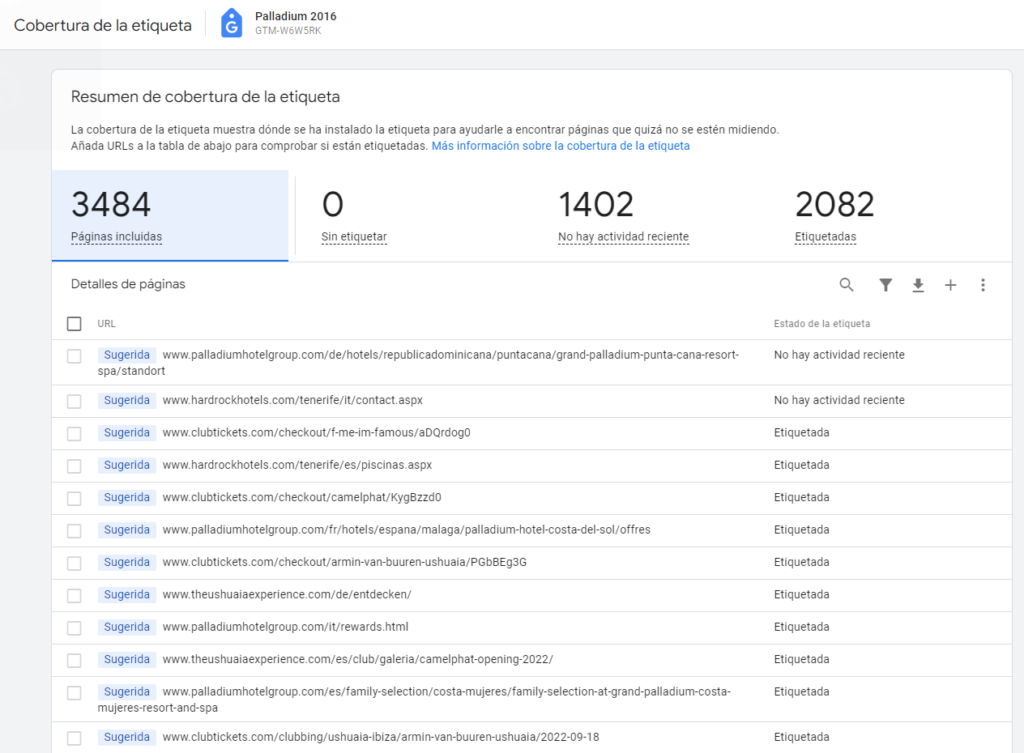Check the clubtickets camelphat checkout row
1024x753 pixels.
74,497
